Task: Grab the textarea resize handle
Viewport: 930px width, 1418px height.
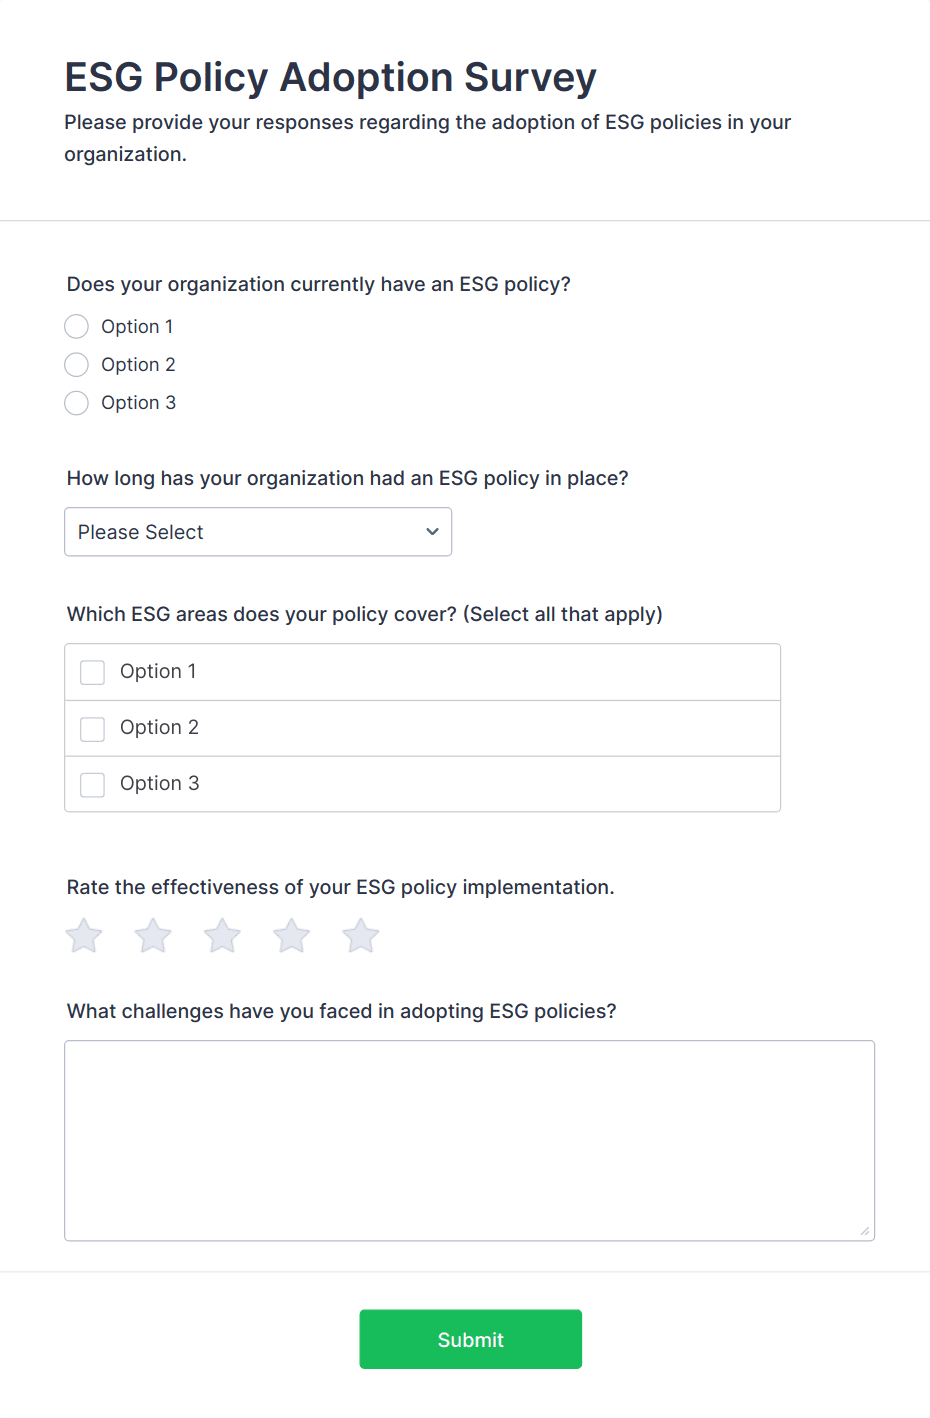Action: (865, 1231)
